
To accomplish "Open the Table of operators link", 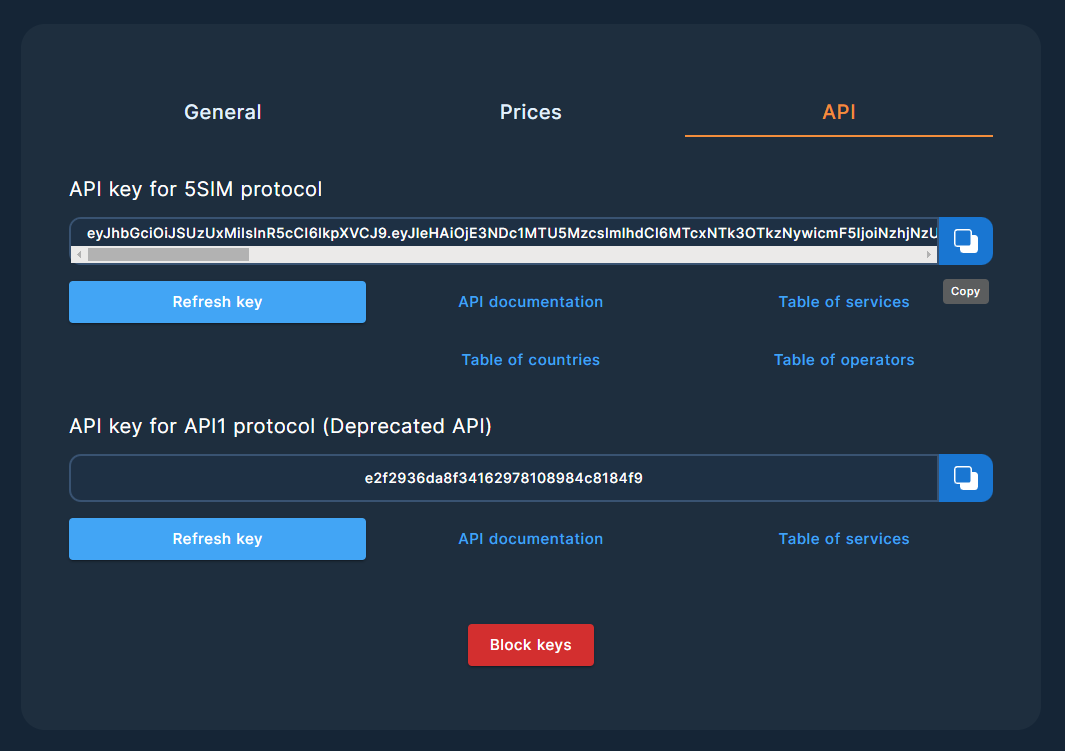I will coord(844,359).
